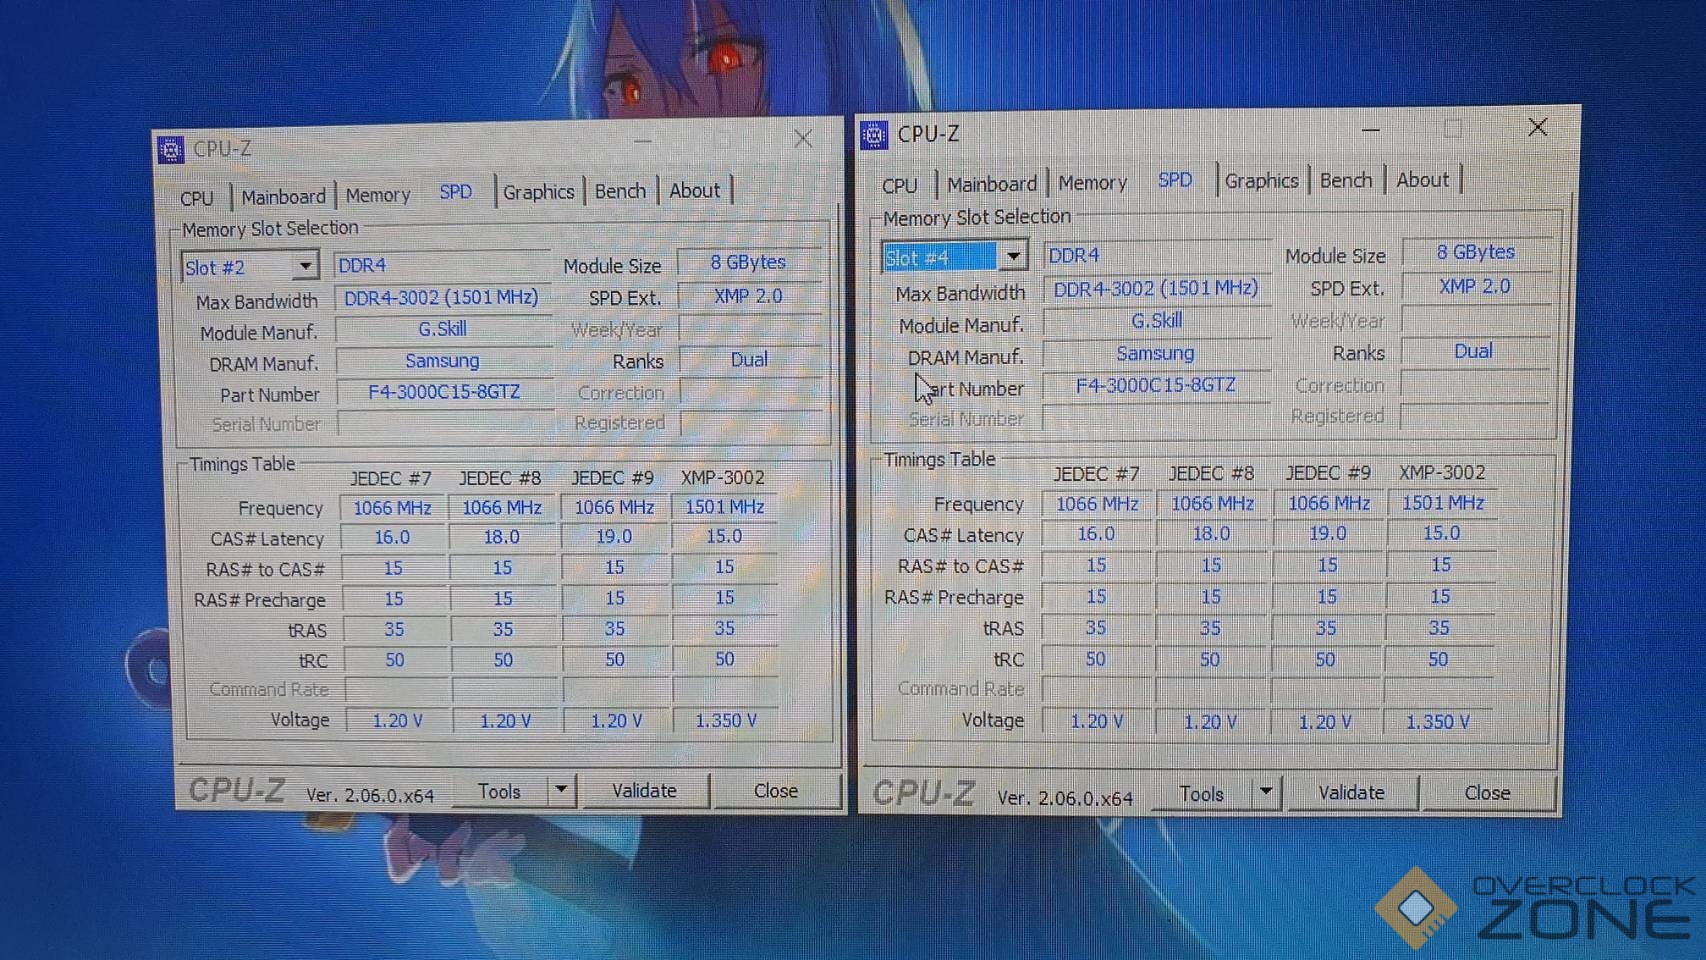Click XMP 2.0 SPD Ext. value in left window
This screenshot has width=1706, height=960.
tap(748, 296)
